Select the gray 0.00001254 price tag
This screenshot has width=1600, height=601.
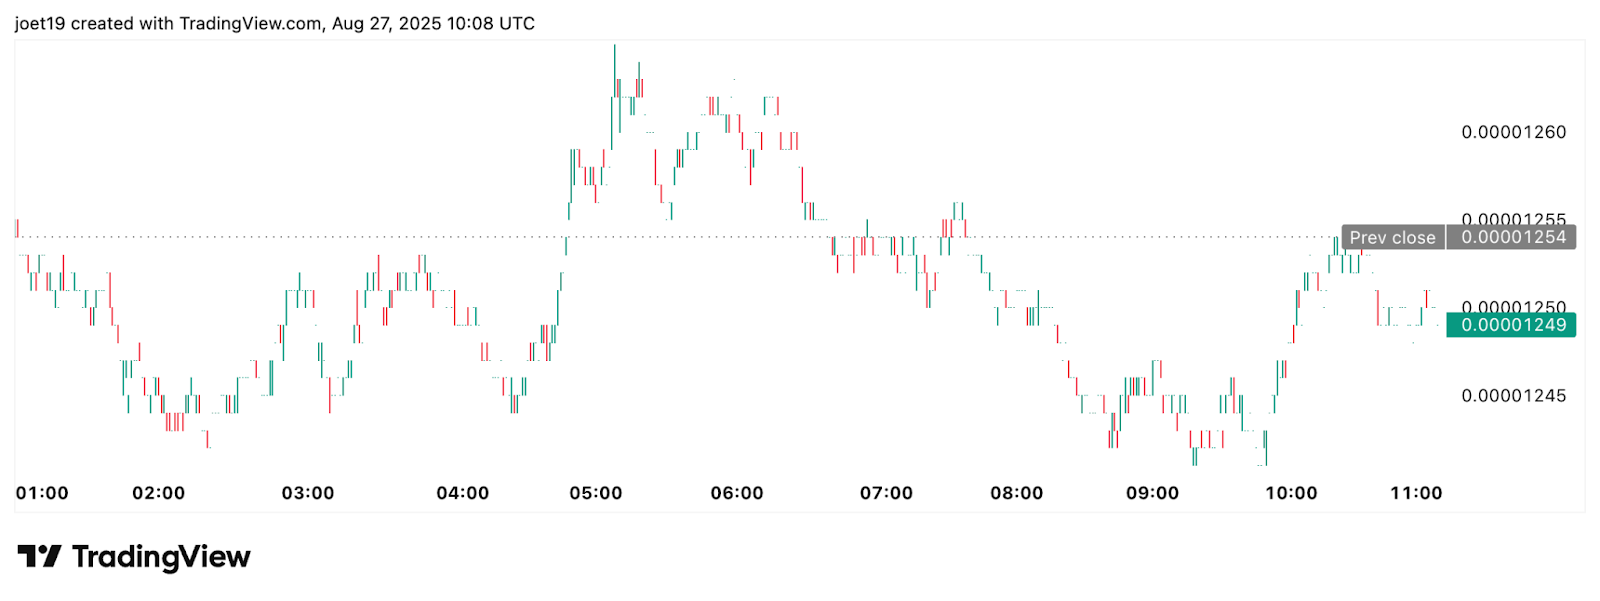pyautogui.click(x=1512, y=237)
